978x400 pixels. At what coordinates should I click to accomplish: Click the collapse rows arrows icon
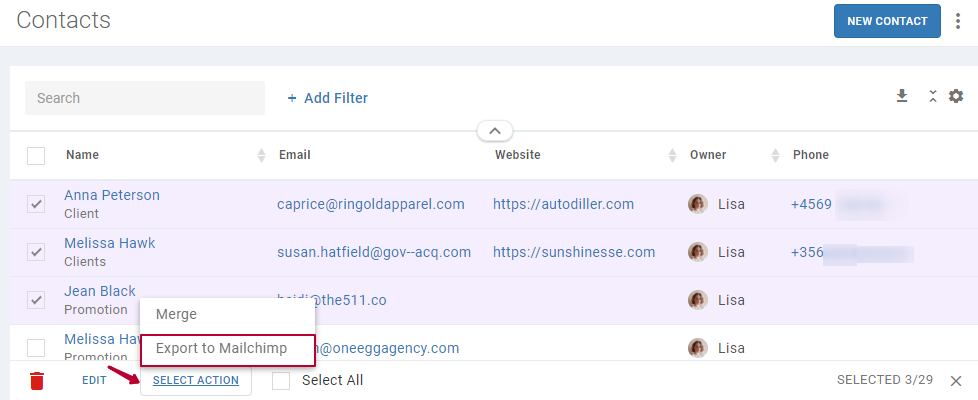pos(932,96)
